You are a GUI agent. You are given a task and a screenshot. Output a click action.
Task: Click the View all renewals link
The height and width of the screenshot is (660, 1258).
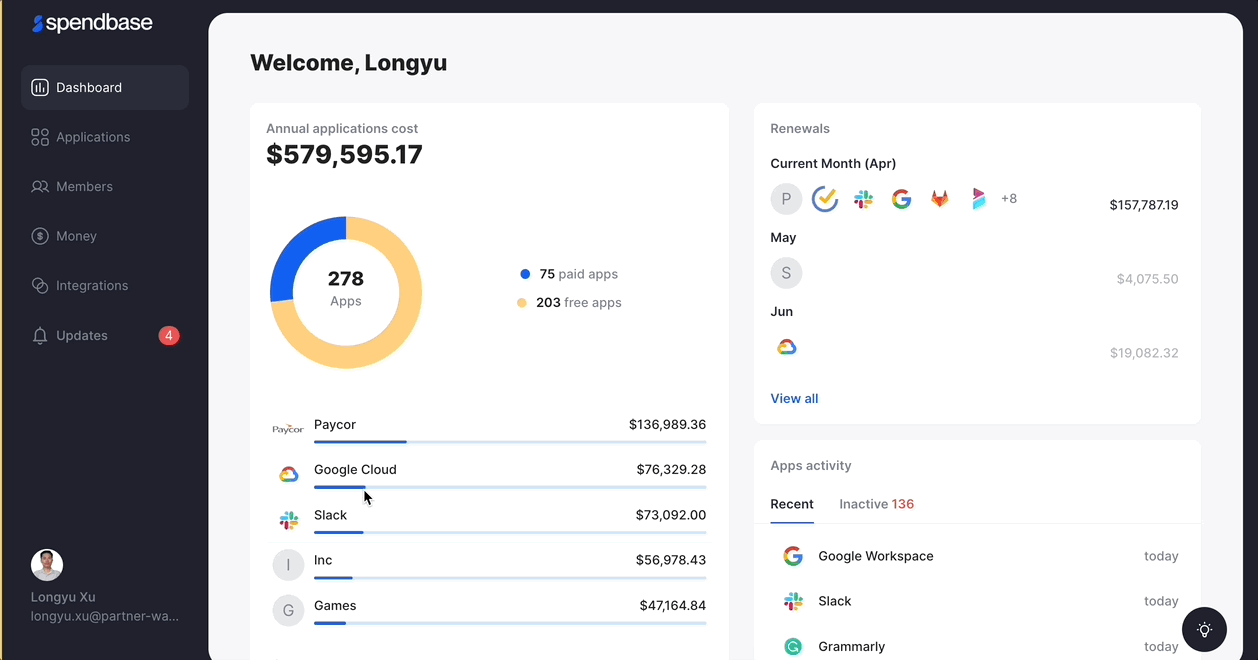pos(794,399)
